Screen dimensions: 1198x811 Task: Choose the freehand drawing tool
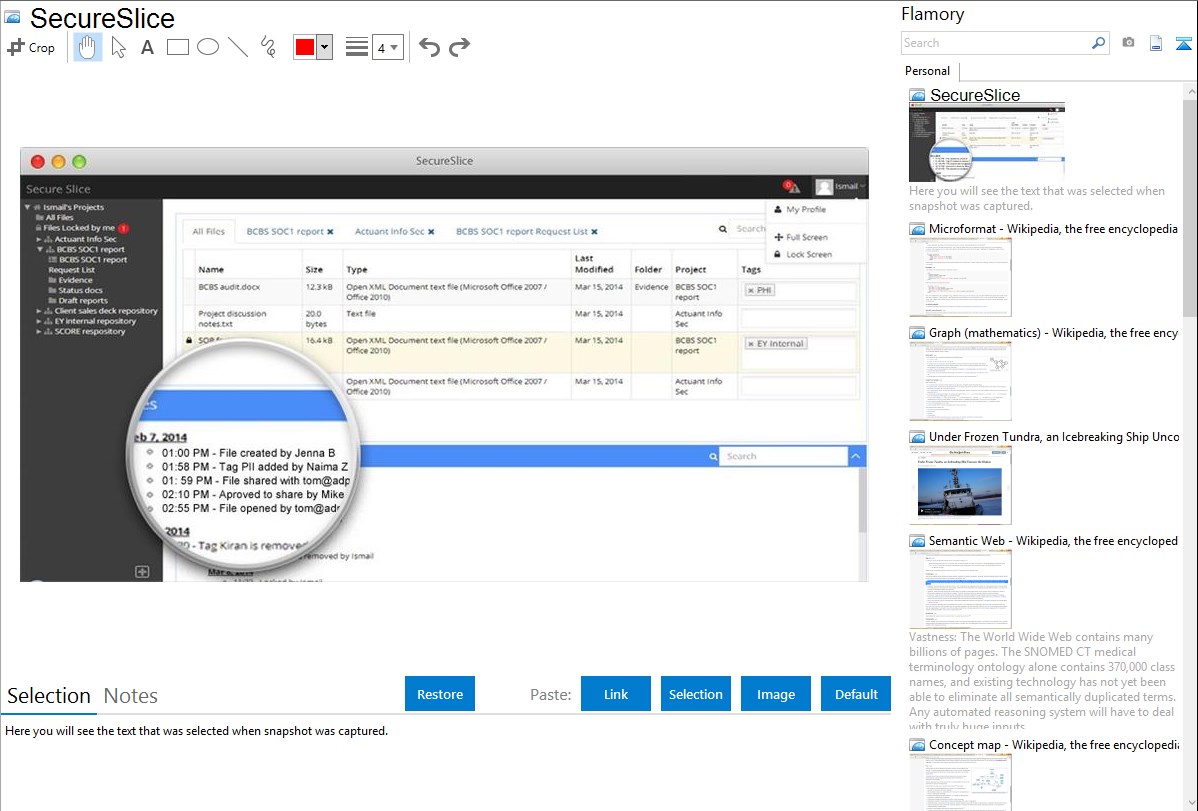268,47
